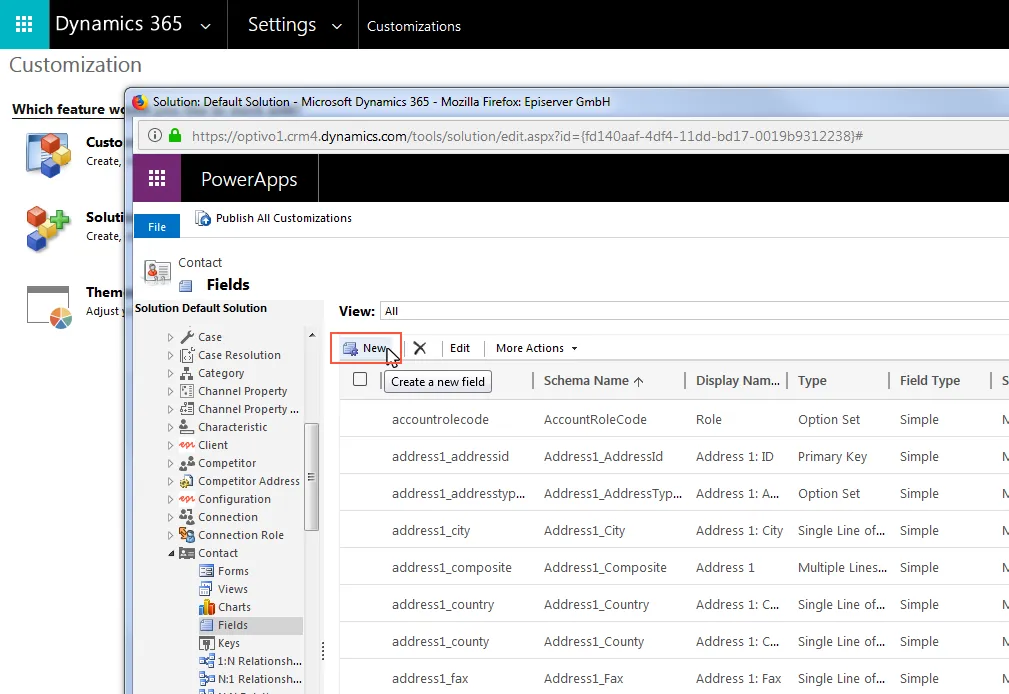Viewport: 1009px width, 694px height.
Task: Click the Edit button in toolbar
Action: (459, 348)
